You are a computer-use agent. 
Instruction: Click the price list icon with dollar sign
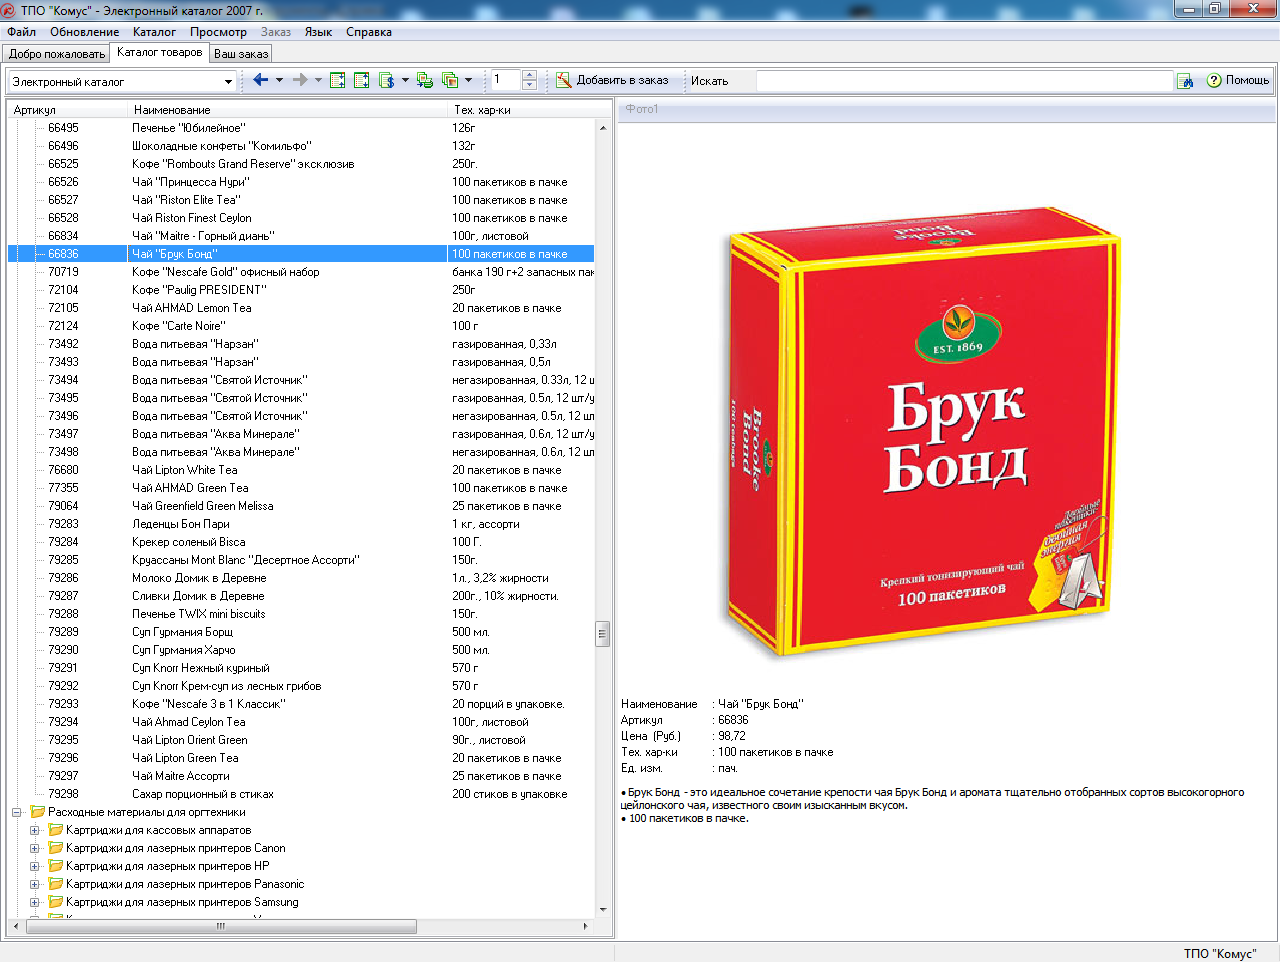pos(387,80)
